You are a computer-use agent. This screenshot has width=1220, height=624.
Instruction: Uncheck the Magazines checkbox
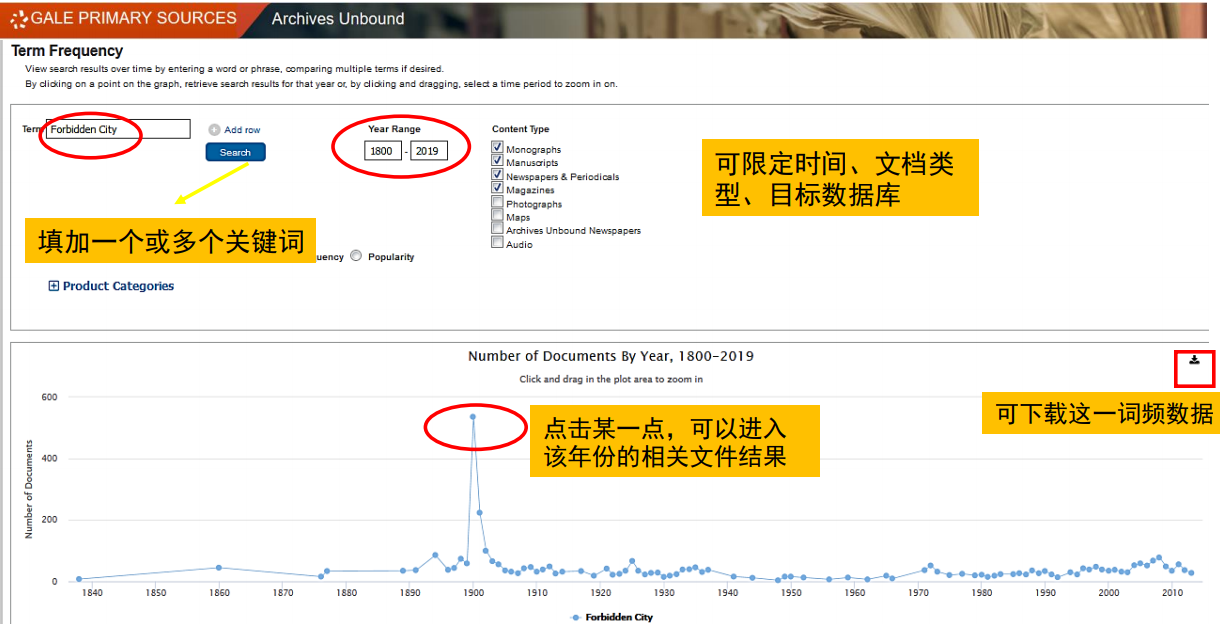pos(497,189)
